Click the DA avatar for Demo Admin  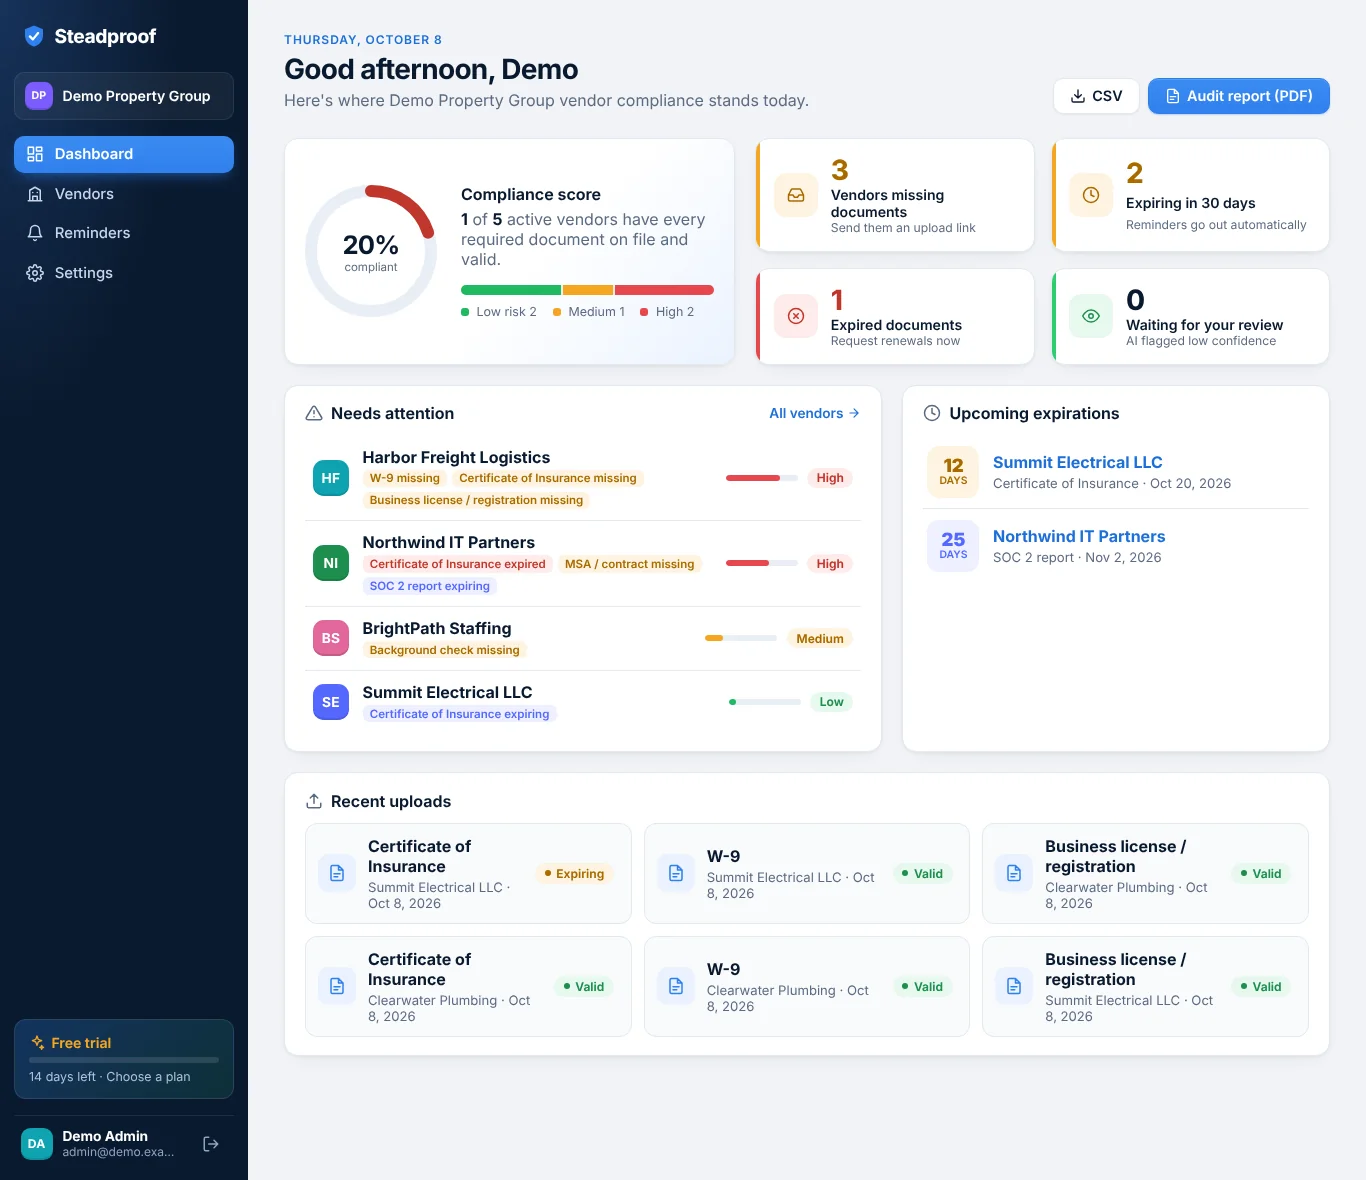[x=37, y=1144]
